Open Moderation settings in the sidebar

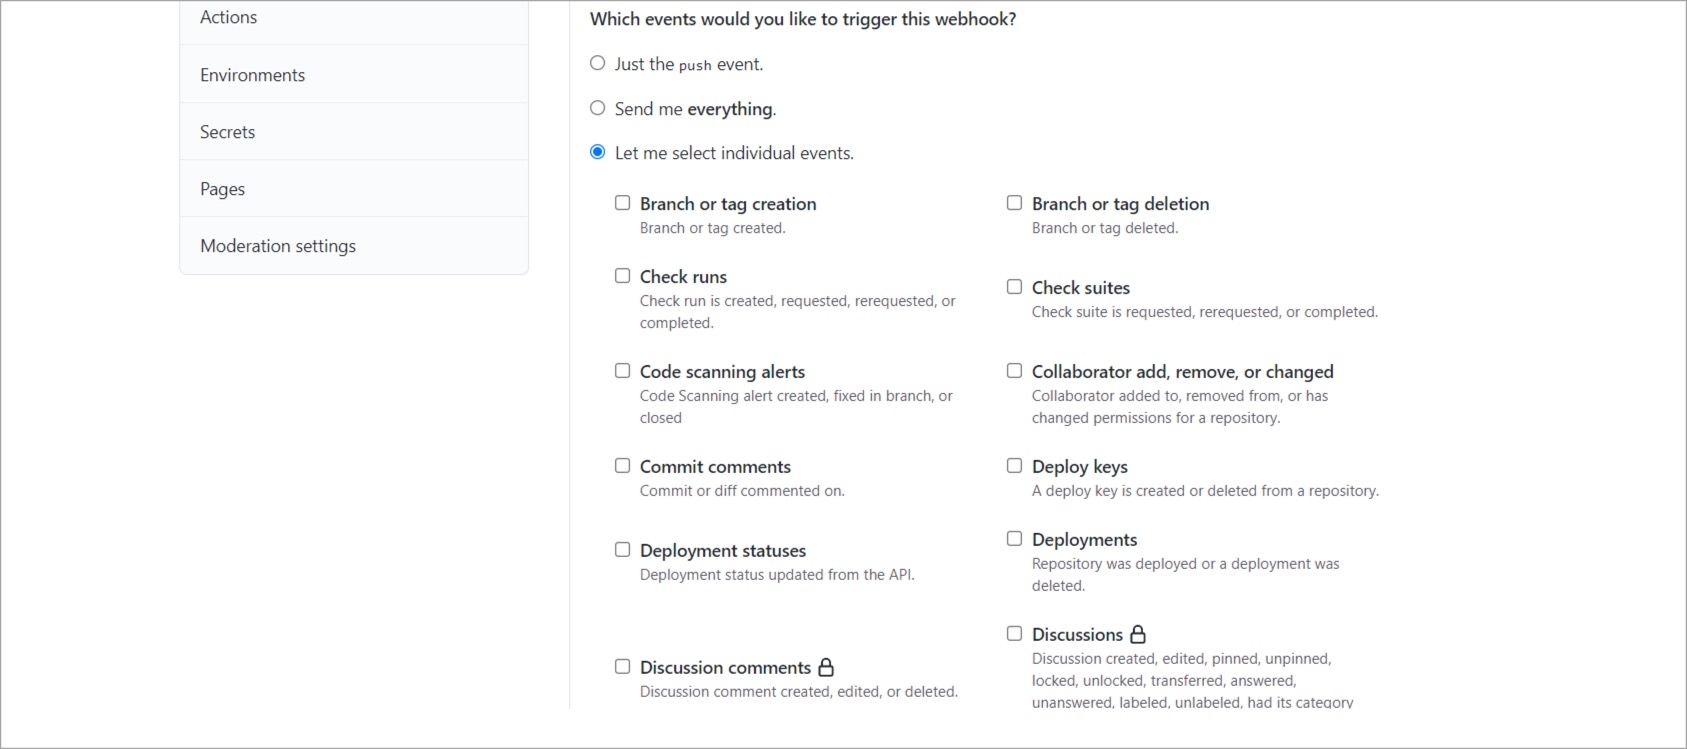click(x=354, y=246)
